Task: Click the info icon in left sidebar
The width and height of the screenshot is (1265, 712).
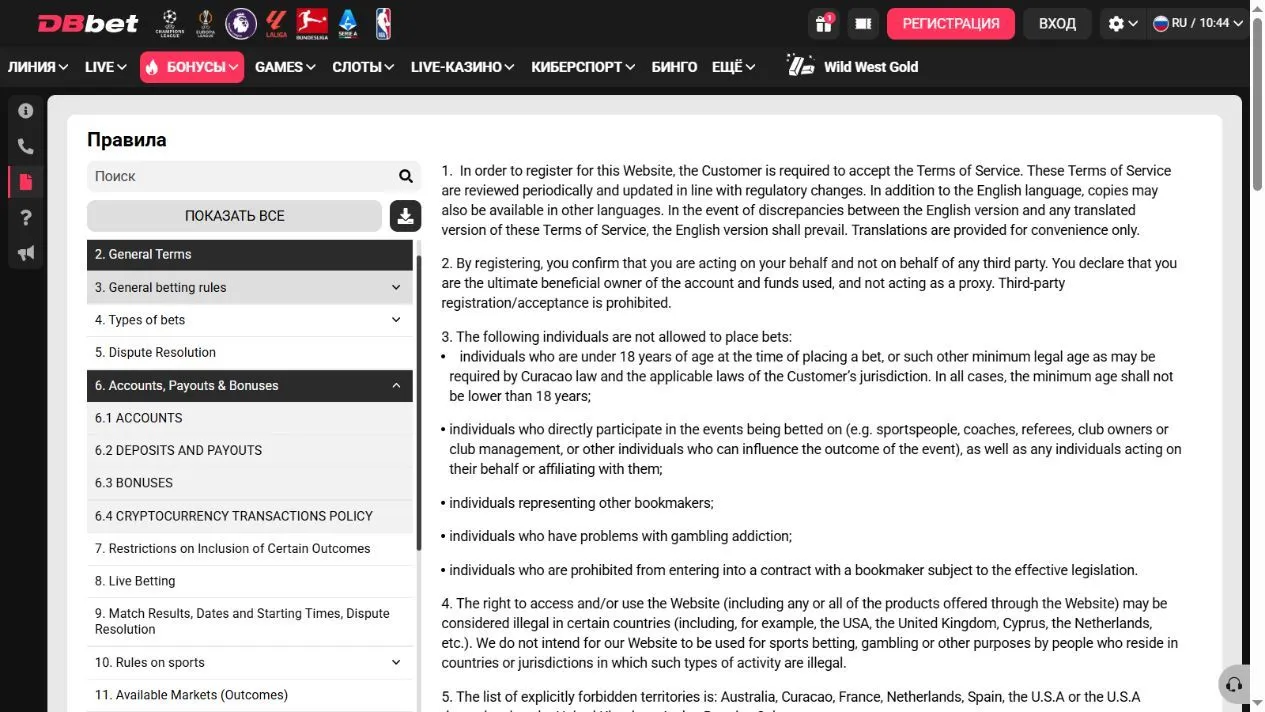Action: (x=26, y=111)
